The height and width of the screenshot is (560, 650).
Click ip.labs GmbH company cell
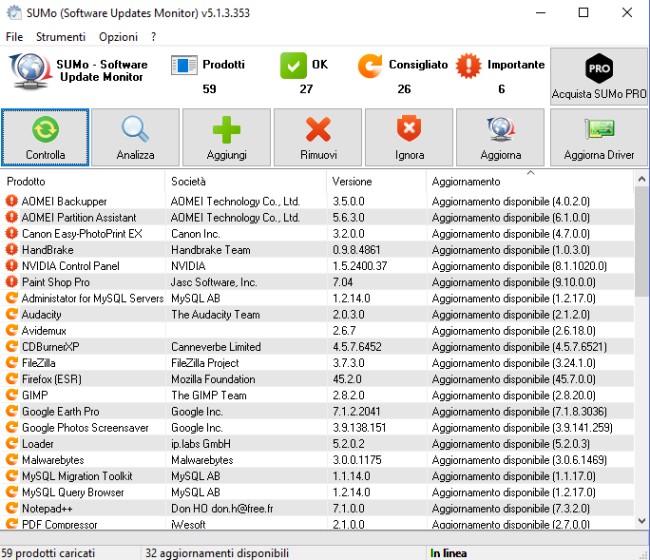pos(201,444)
